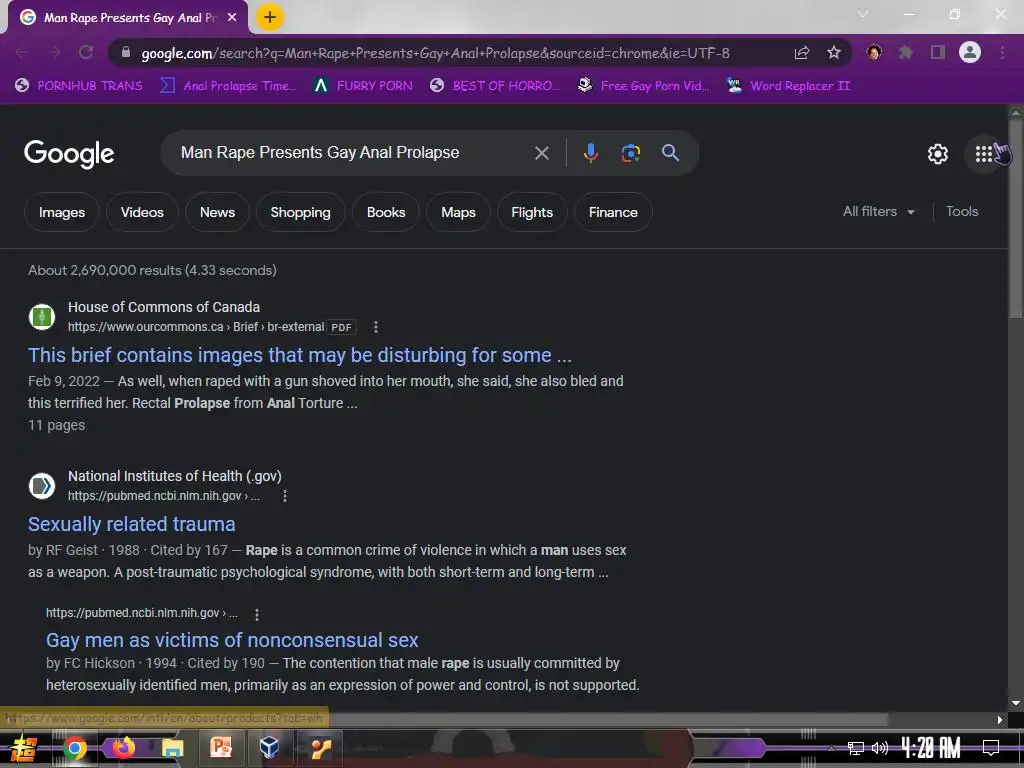Open File Explorer from the taskbar
The height and width of the screenshot is (768, 1024).
172,748
